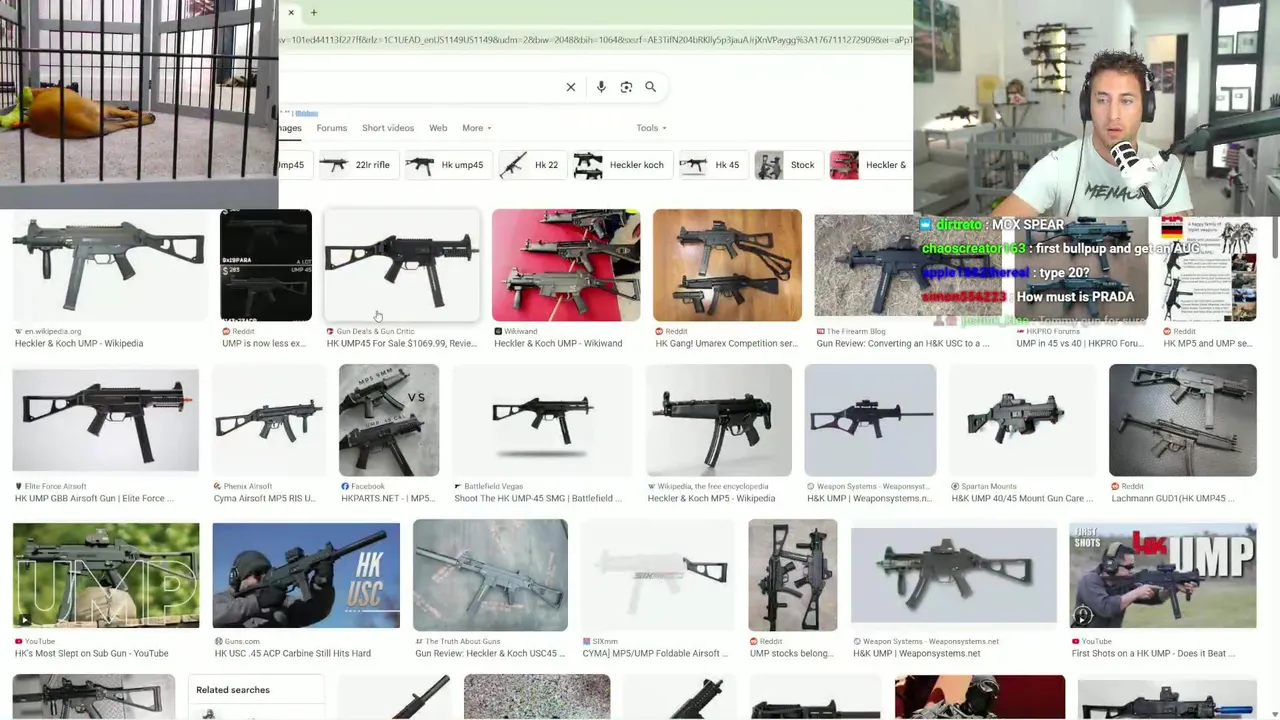This screenshot has height=720, width=1280.
Task: Open the Forums search tab
Action: pyautogui.click(x=332, y=128)
